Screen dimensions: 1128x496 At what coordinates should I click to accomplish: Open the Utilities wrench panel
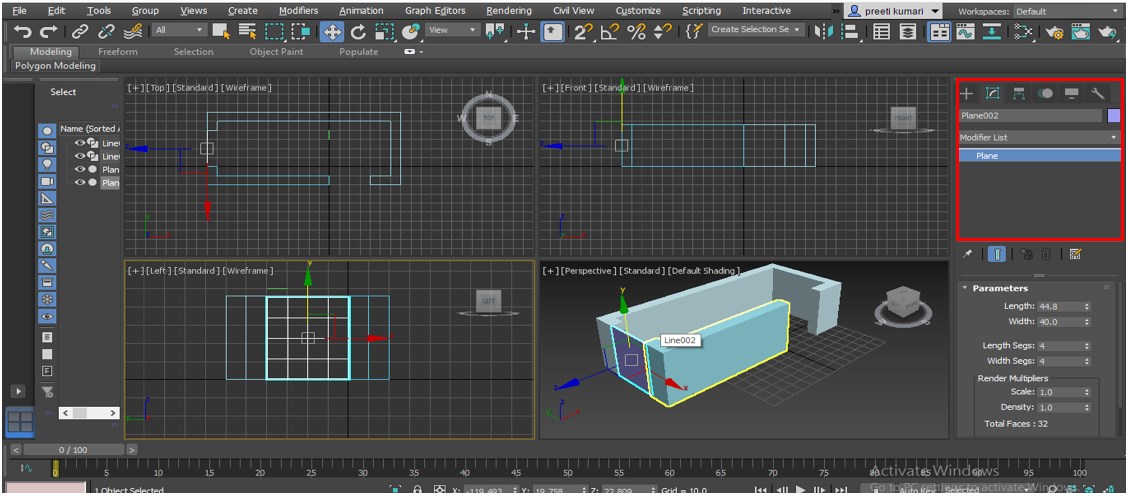pyautogui.click(x=1098, y=93)
